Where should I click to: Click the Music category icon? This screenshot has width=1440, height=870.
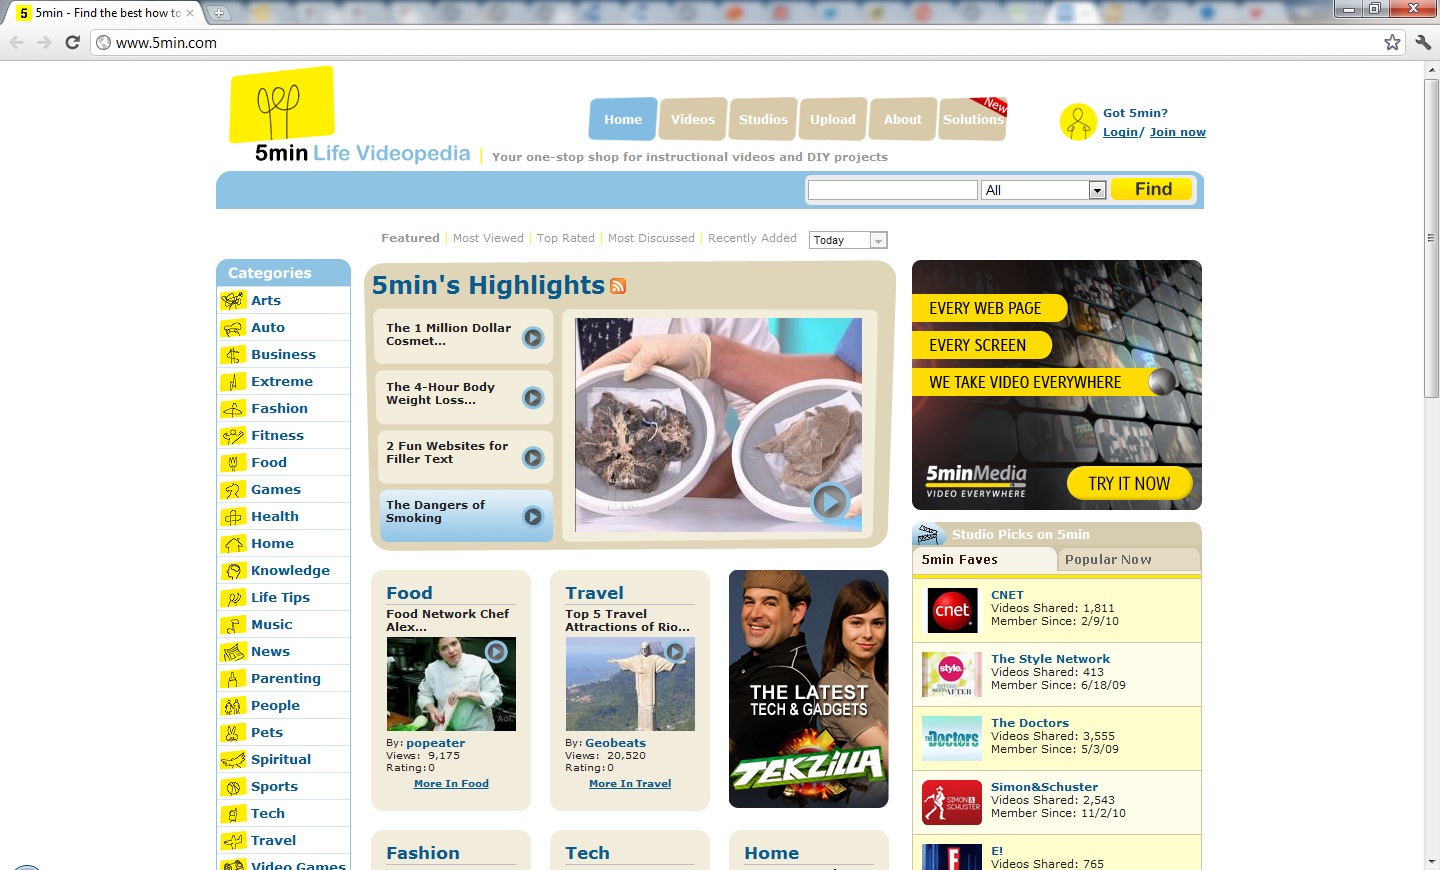click(233, 624)
